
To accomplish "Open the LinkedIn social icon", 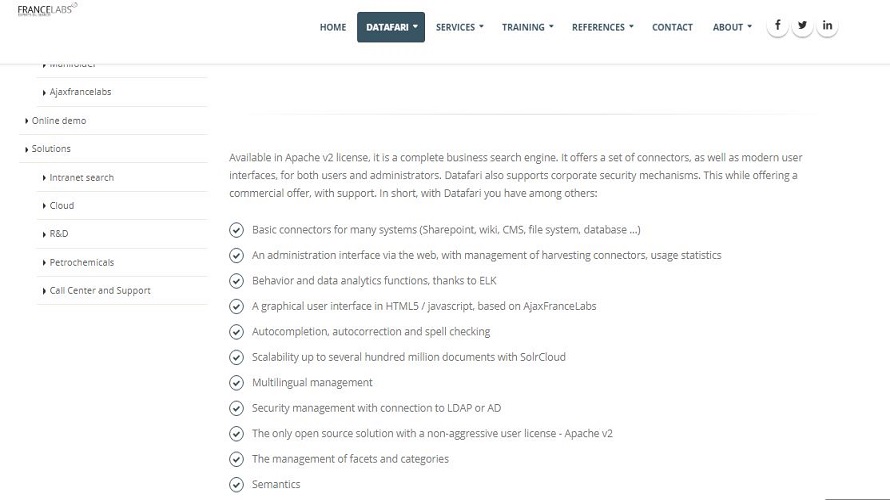I will [x=827, y=26].
